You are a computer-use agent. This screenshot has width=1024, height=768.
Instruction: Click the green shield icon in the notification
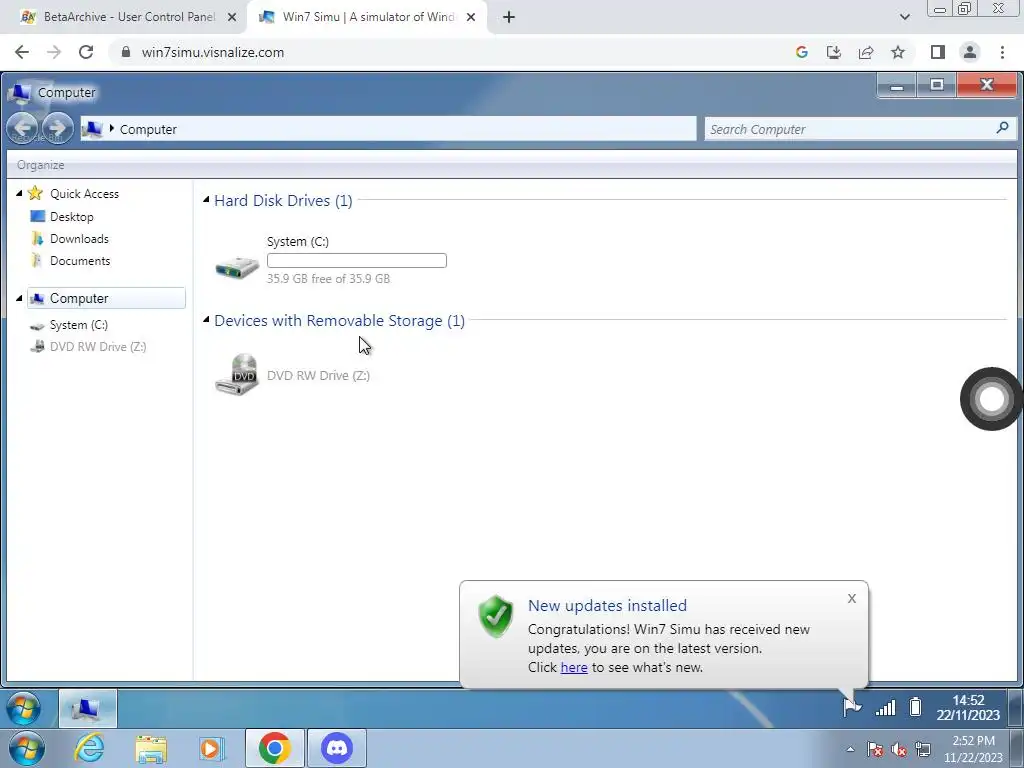click(x=496, y=616)
